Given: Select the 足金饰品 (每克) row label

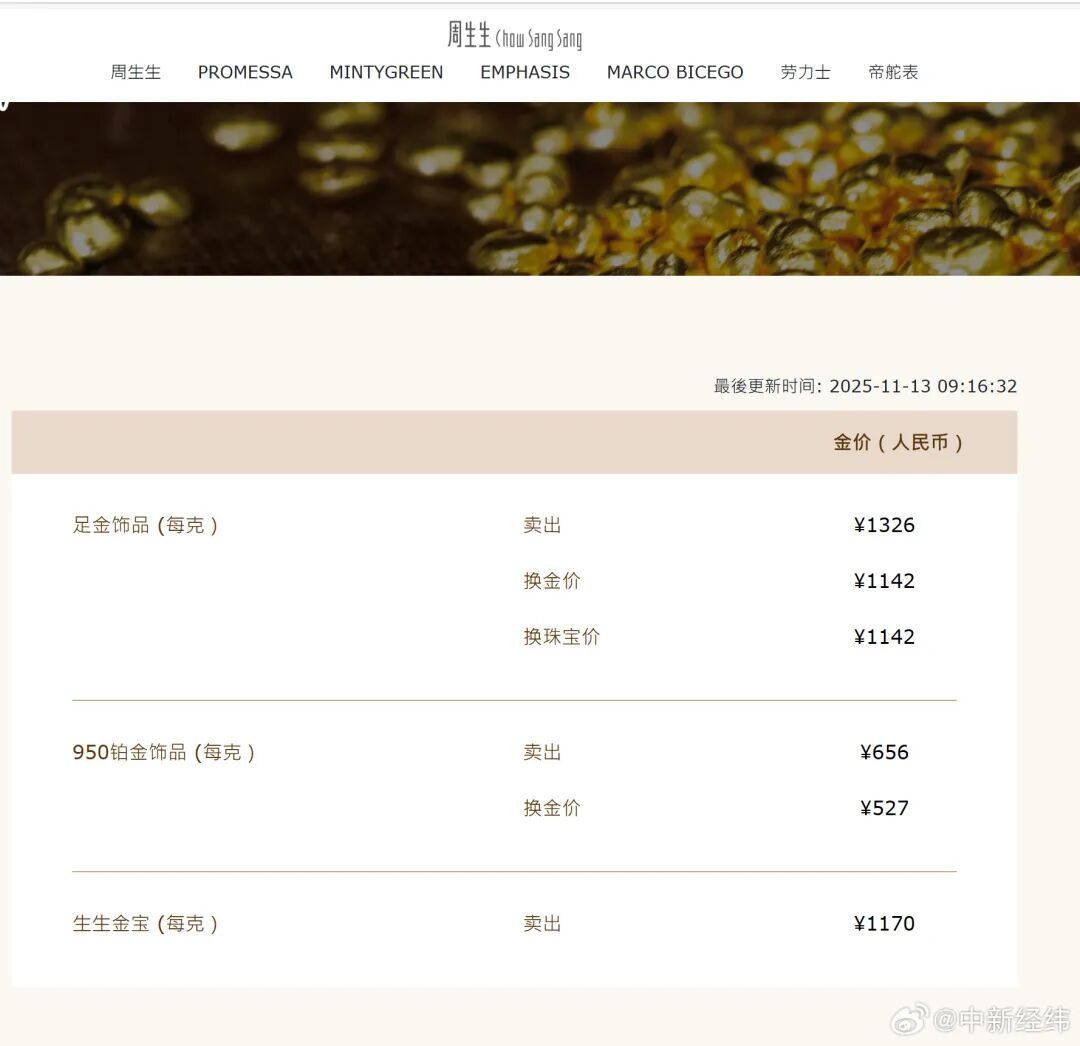Looking at the screenshot, I should pos(145,525).
